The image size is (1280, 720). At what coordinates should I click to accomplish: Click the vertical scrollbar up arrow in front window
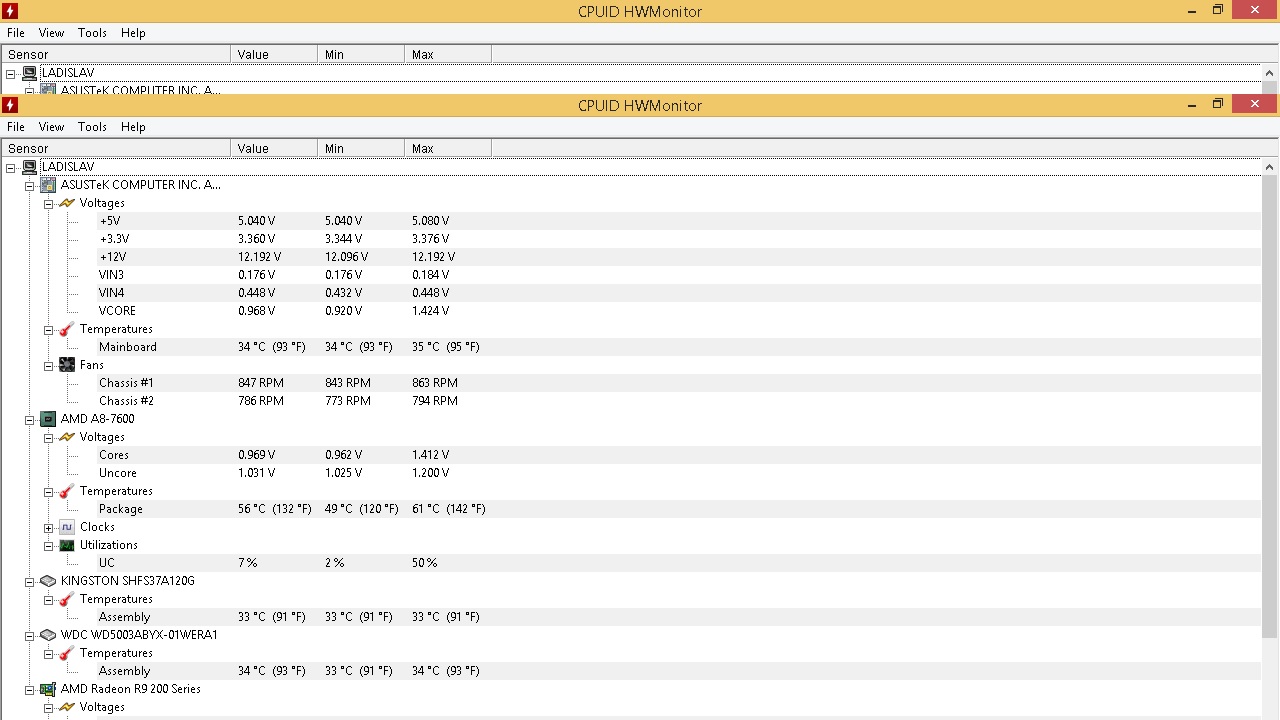pos(1270,167)
